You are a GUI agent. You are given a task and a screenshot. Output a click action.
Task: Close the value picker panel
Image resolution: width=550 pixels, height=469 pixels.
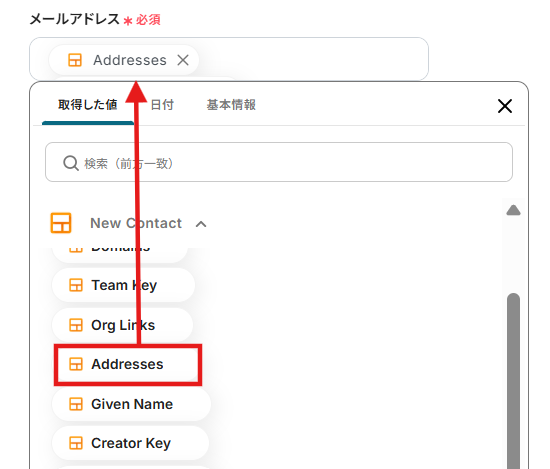(x=505, y=106)
